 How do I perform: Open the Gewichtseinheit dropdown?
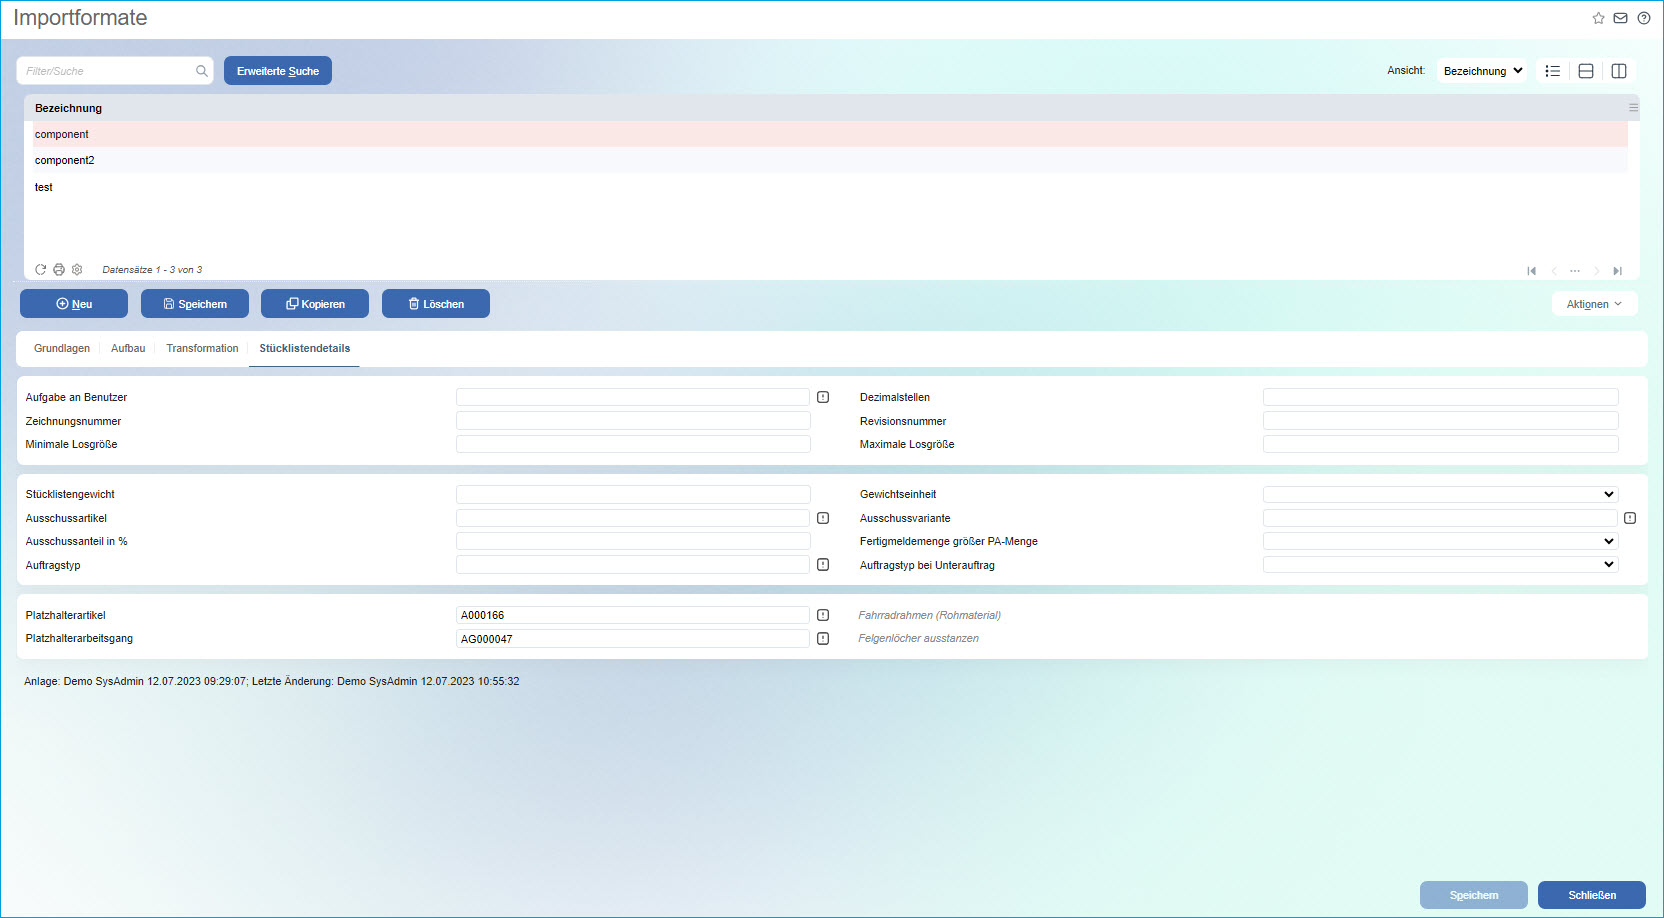1440,494
